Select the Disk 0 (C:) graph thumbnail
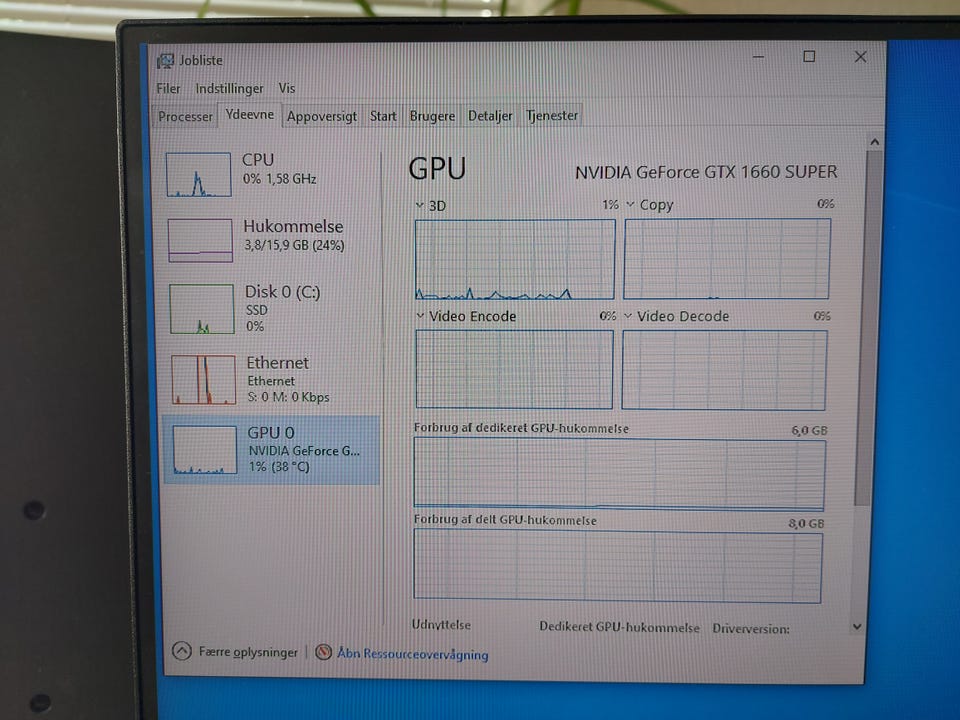This screenshot has height=720, width=960. (202, 309)
